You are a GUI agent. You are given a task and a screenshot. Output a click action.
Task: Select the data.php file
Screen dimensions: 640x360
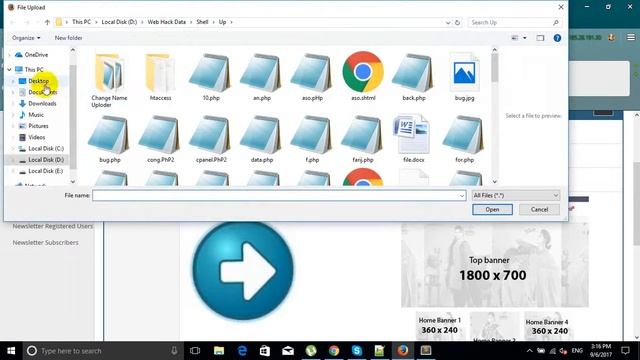pyautogui.click(x=262, y=139)
